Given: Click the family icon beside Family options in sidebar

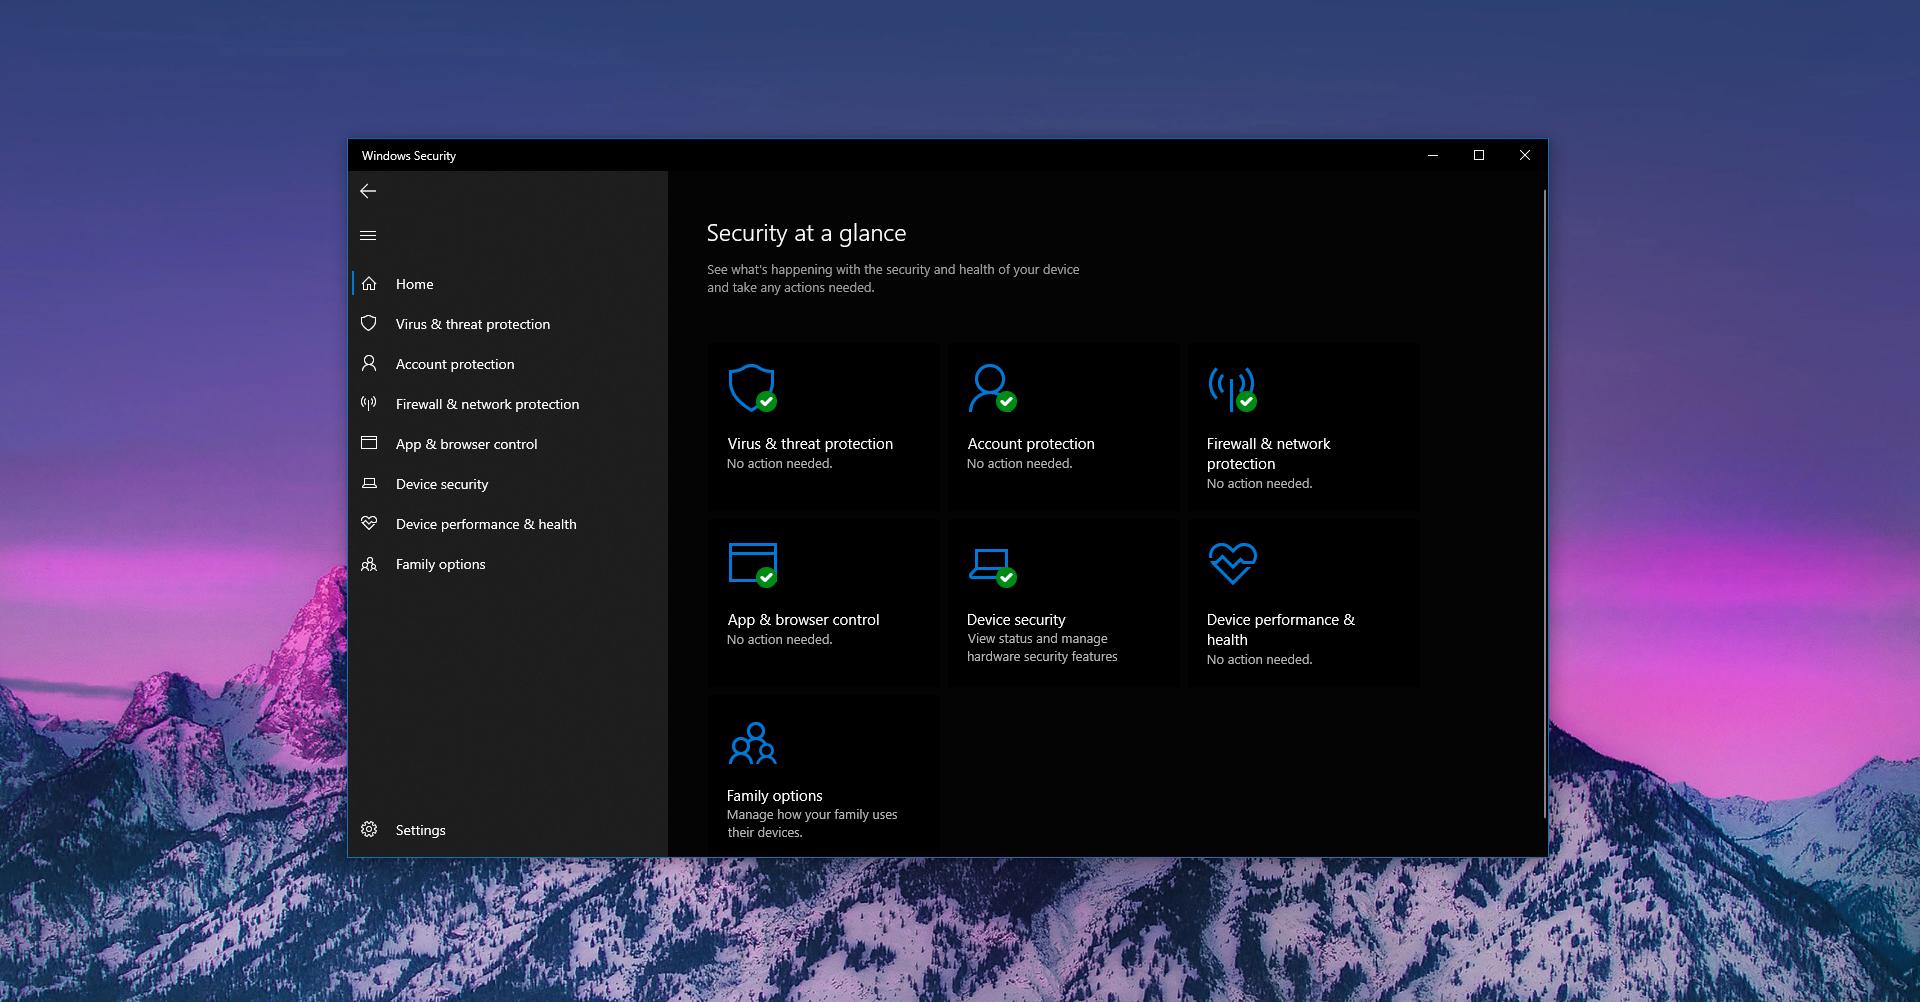Looking at the screenshot, I should tap(369, 564).
